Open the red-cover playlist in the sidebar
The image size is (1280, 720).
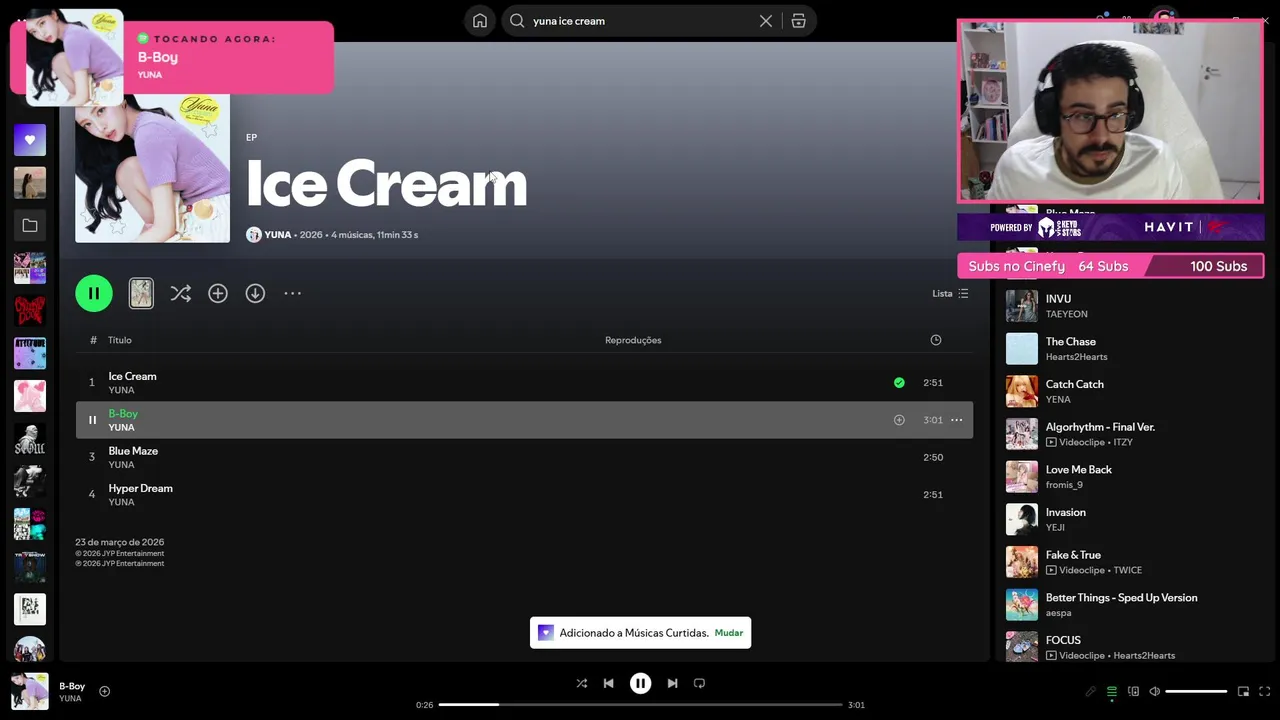coord(30,310)
